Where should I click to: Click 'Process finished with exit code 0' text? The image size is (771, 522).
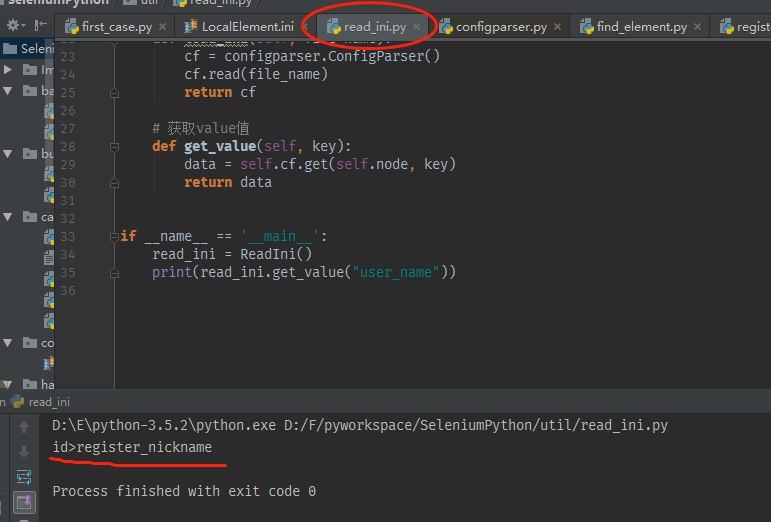pos(184,491)
